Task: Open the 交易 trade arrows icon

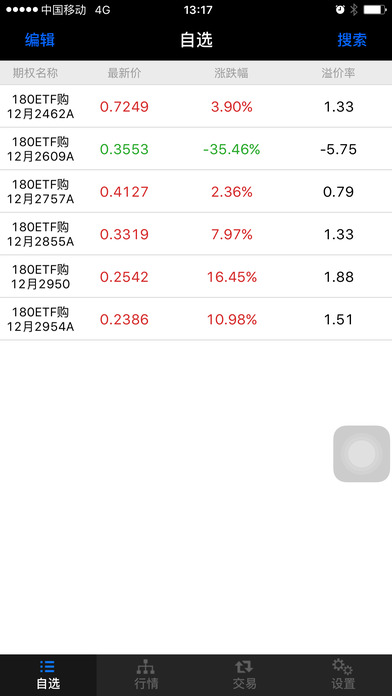Action: (x=244, y=666)
